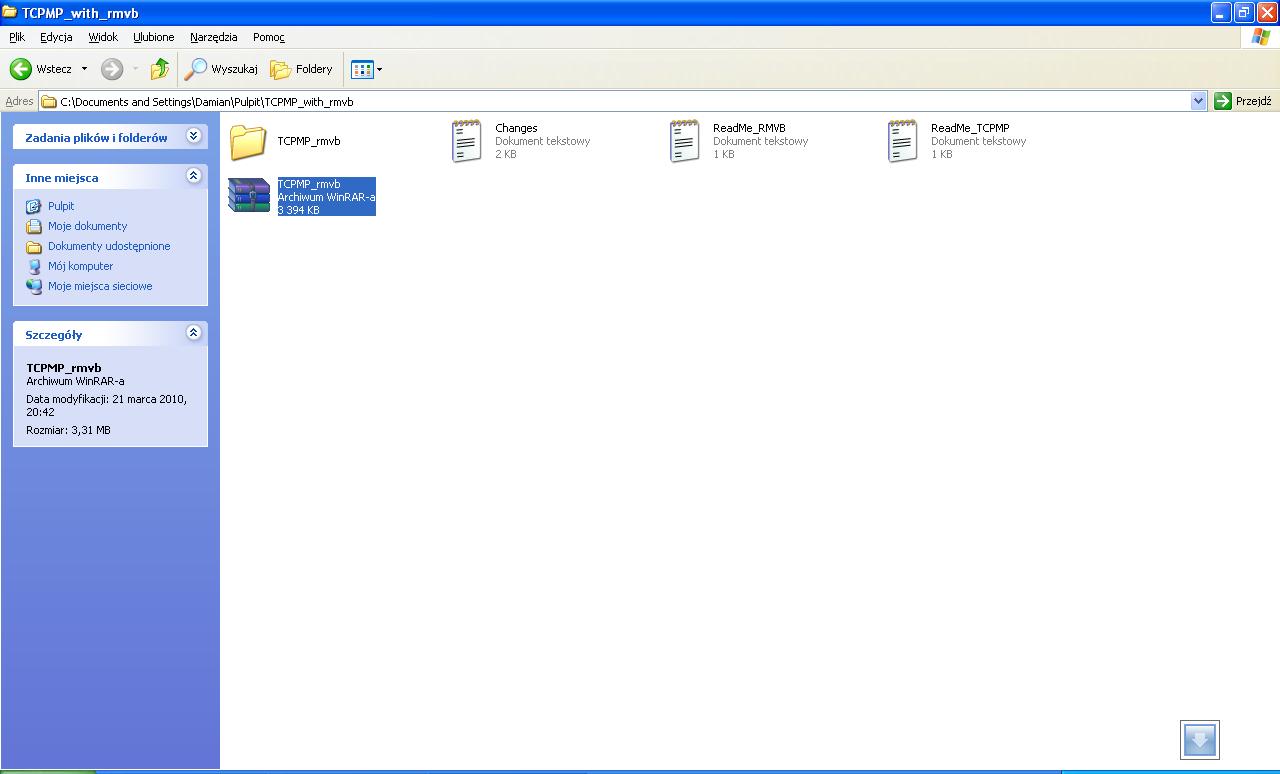This screenshot has height=774, width=1280.
Task: Click the Adres label
Action: [19, 101]
